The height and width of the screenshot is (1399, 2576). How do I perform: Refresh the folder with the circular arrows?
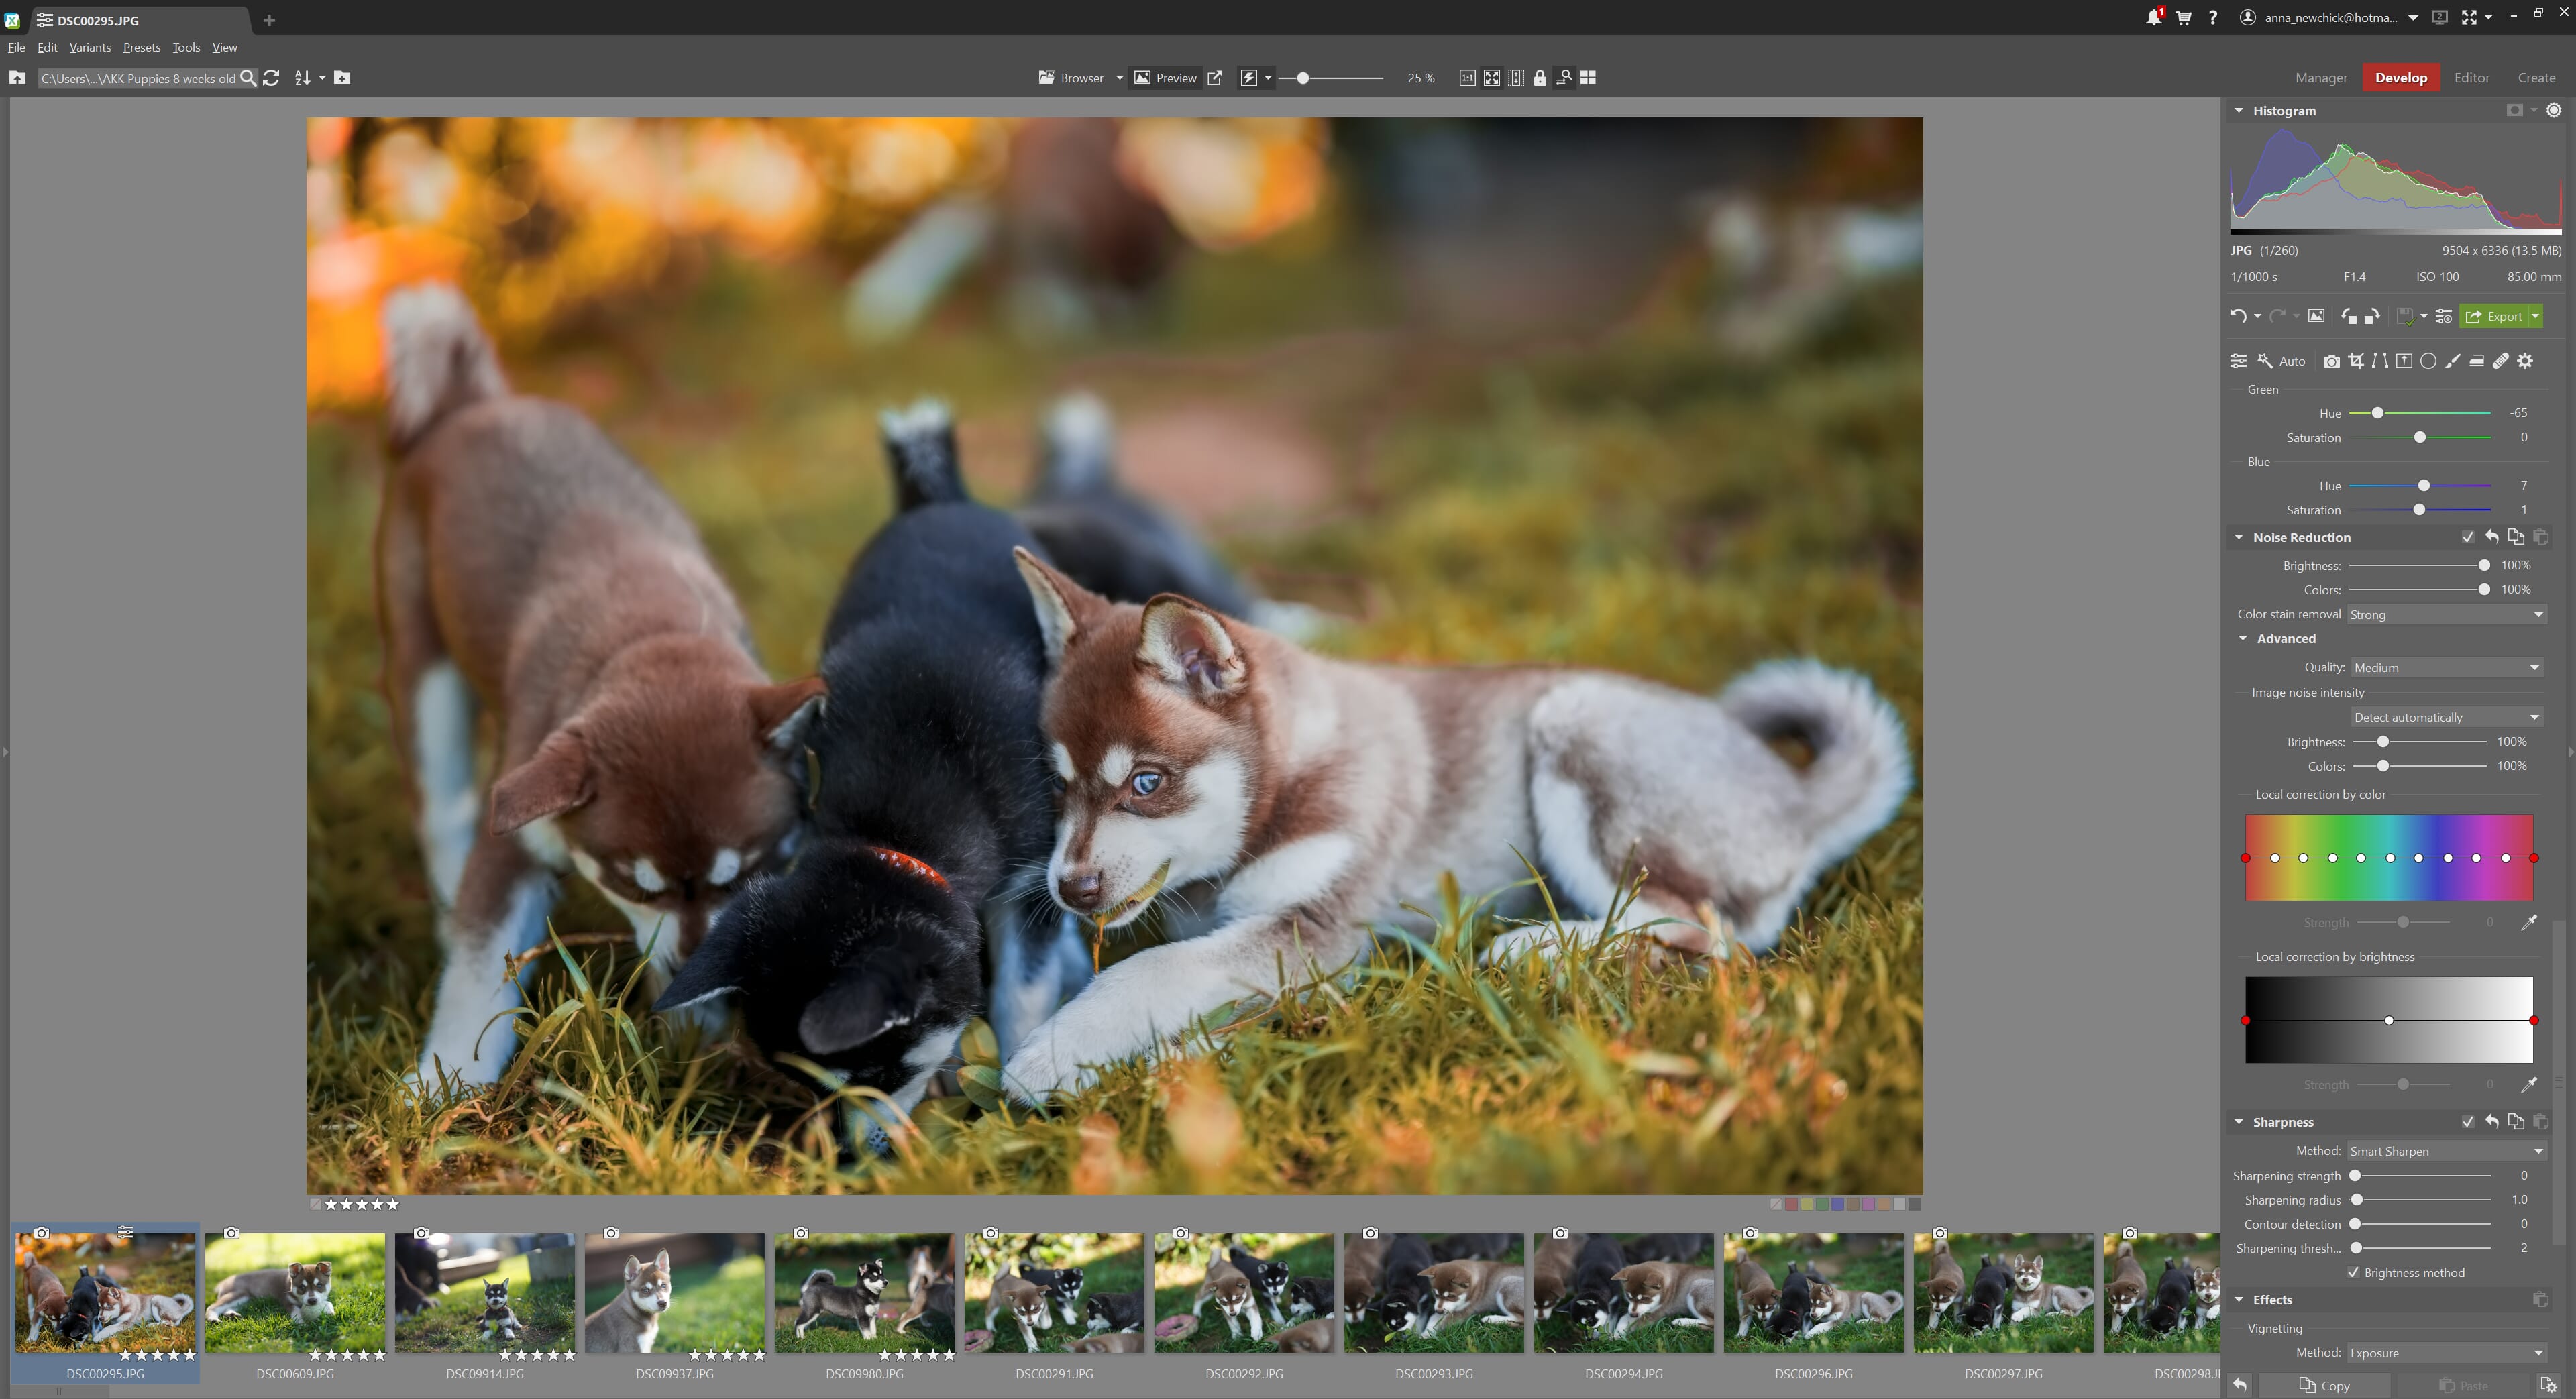click(270, 78)
